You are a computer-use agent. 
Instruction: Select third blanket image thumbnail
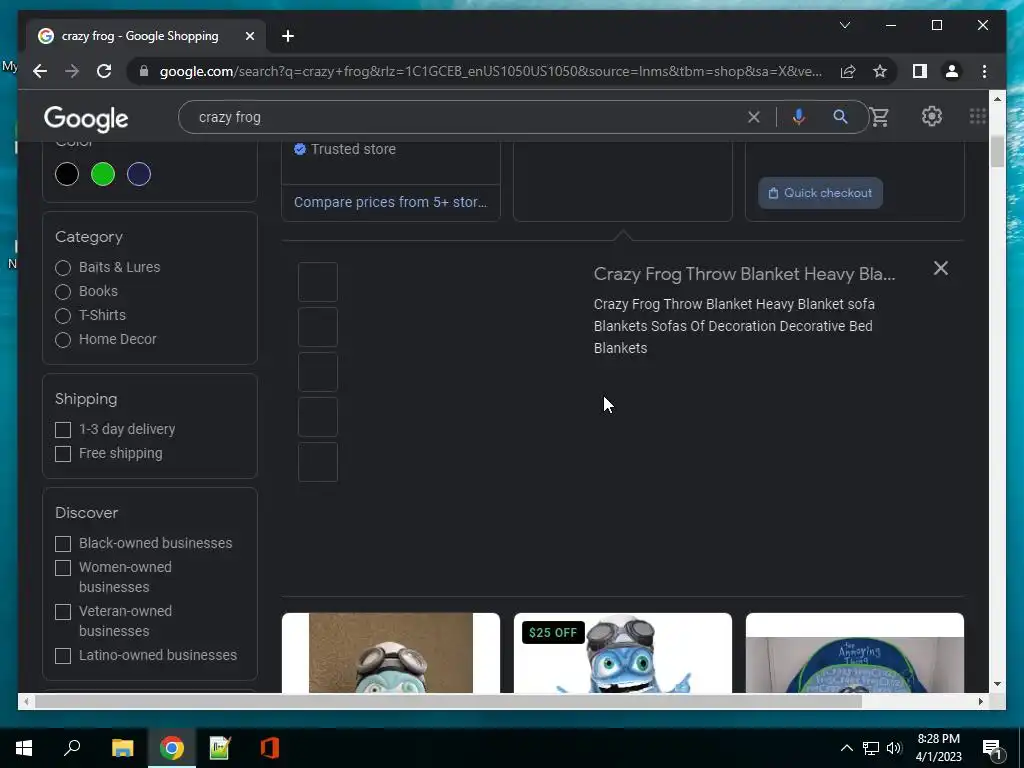point(318,372)
